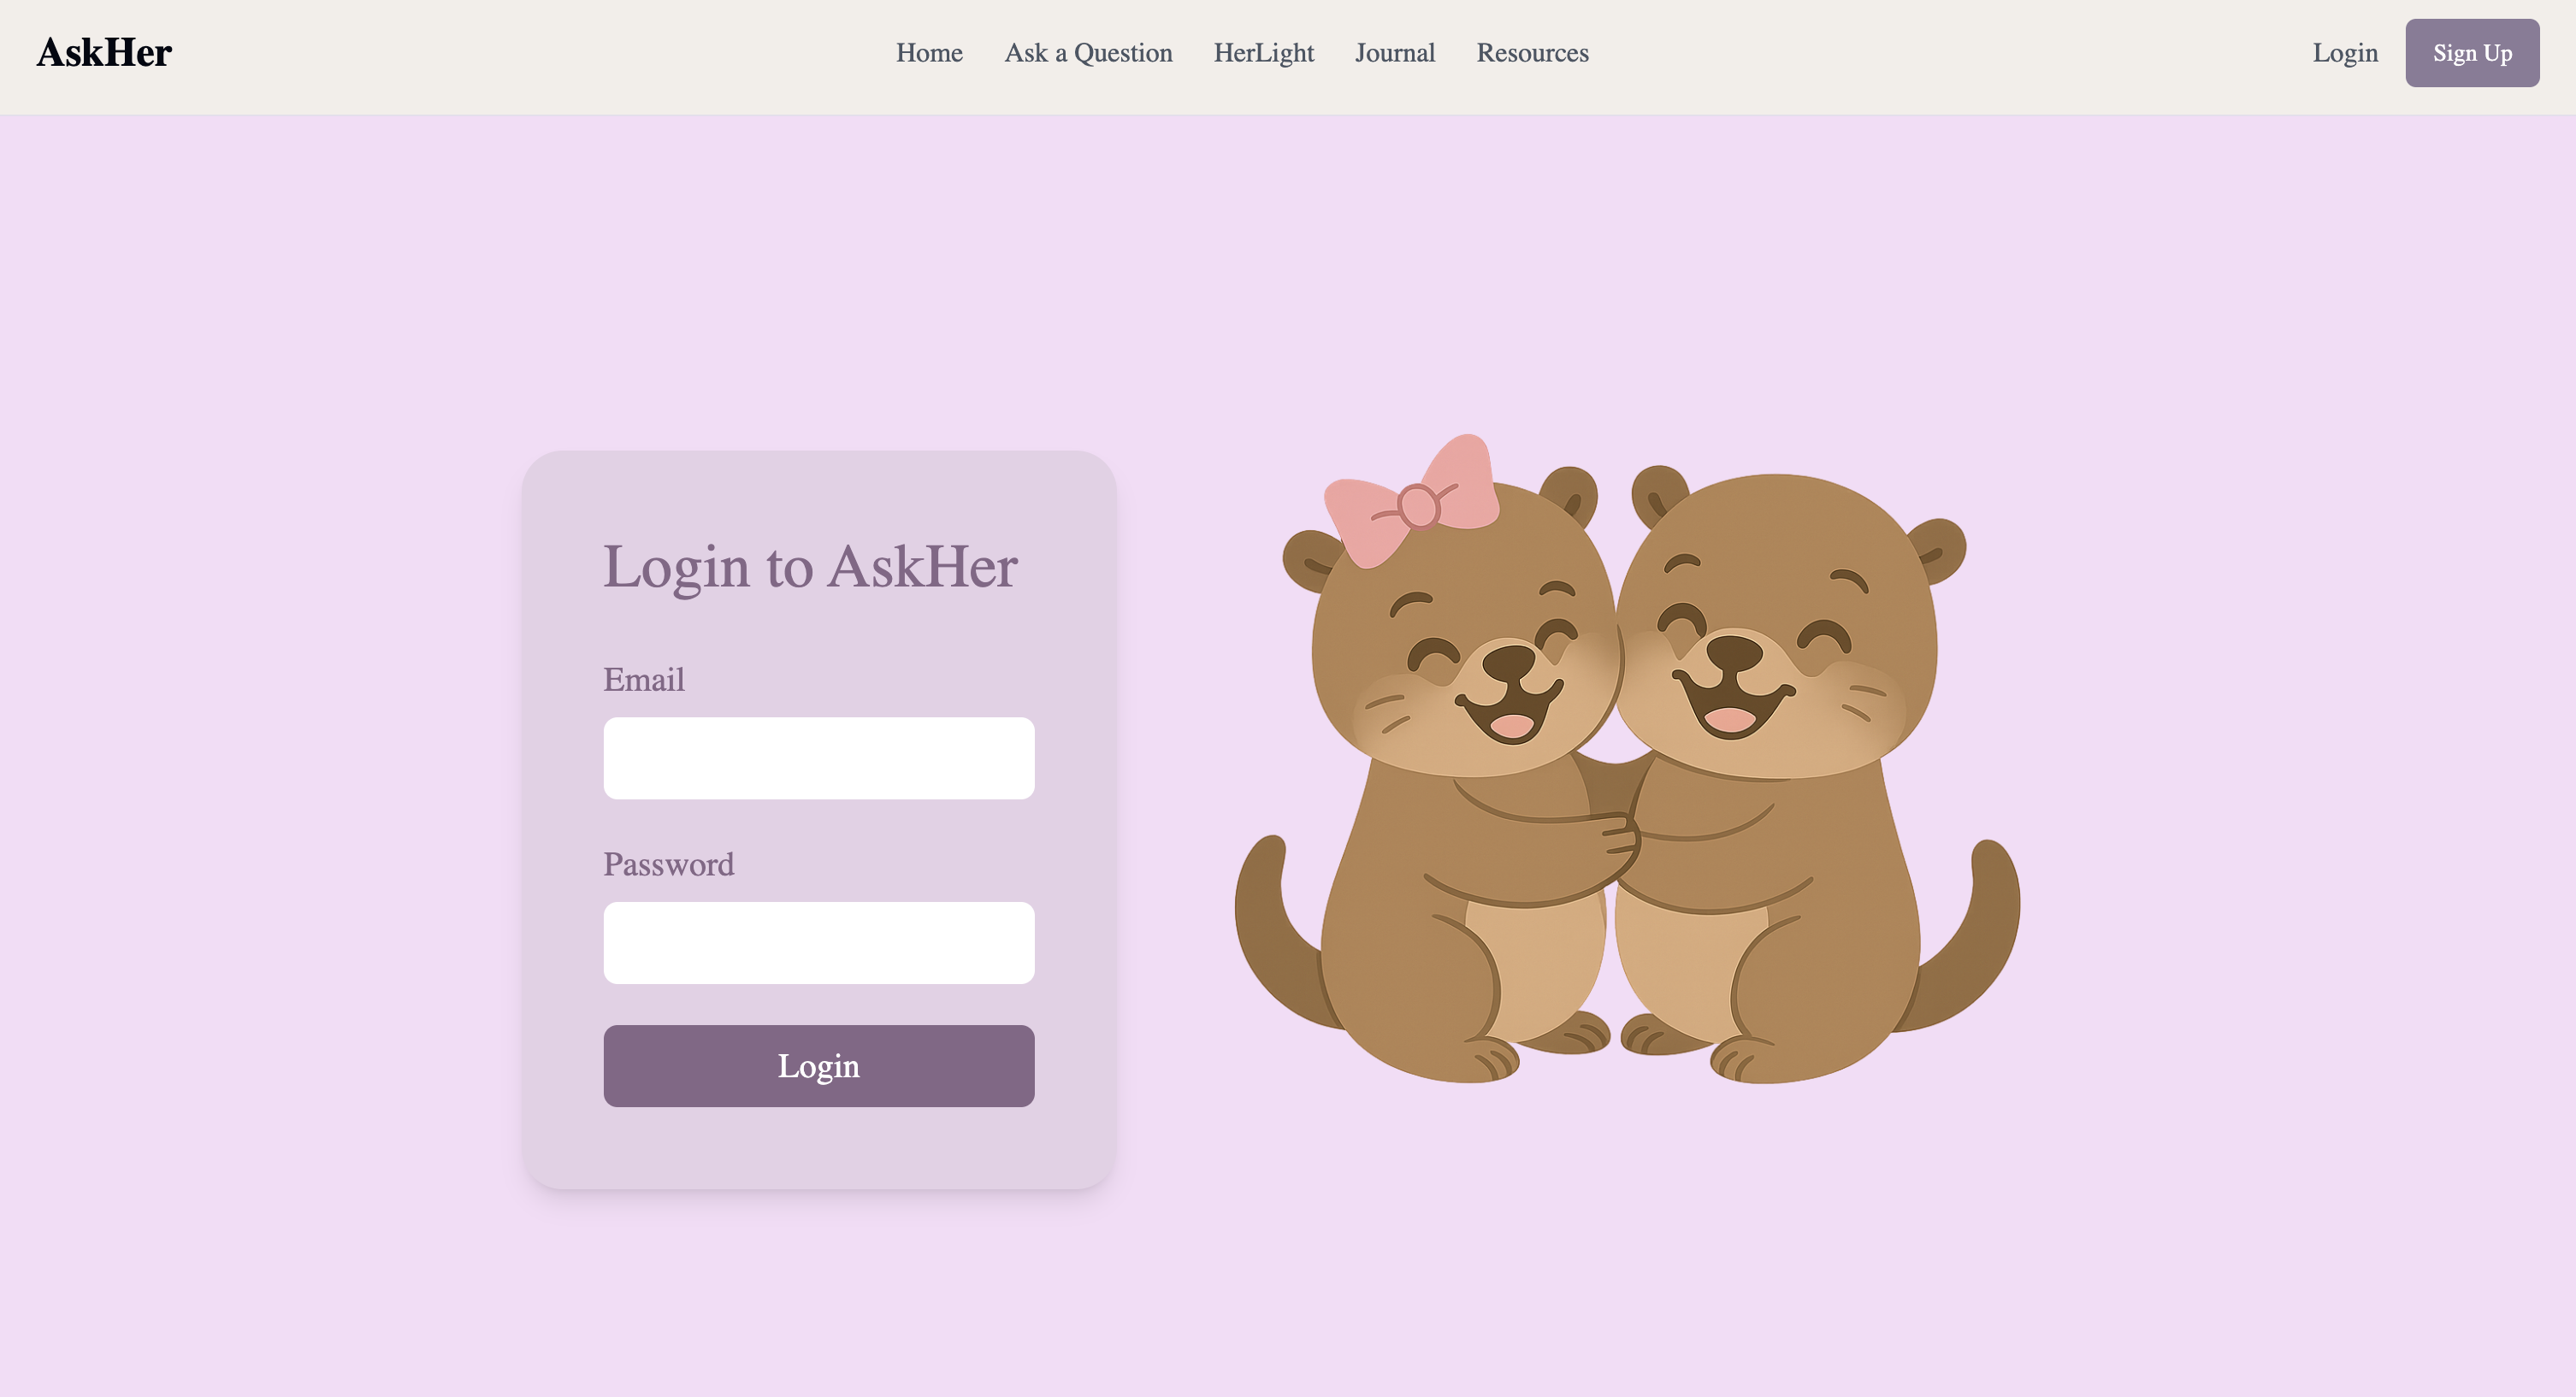Select the Login to AskHer heading

point(810,567)
